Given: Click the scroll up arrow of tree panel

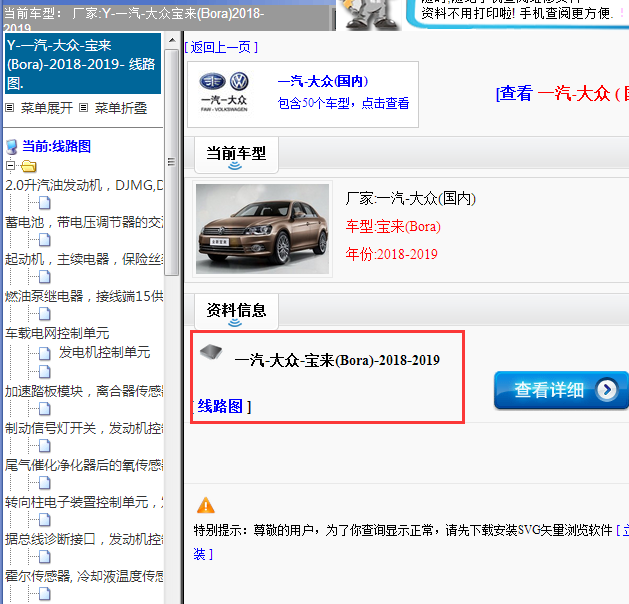Looking at the screenshot, I should tap(172, 40).
